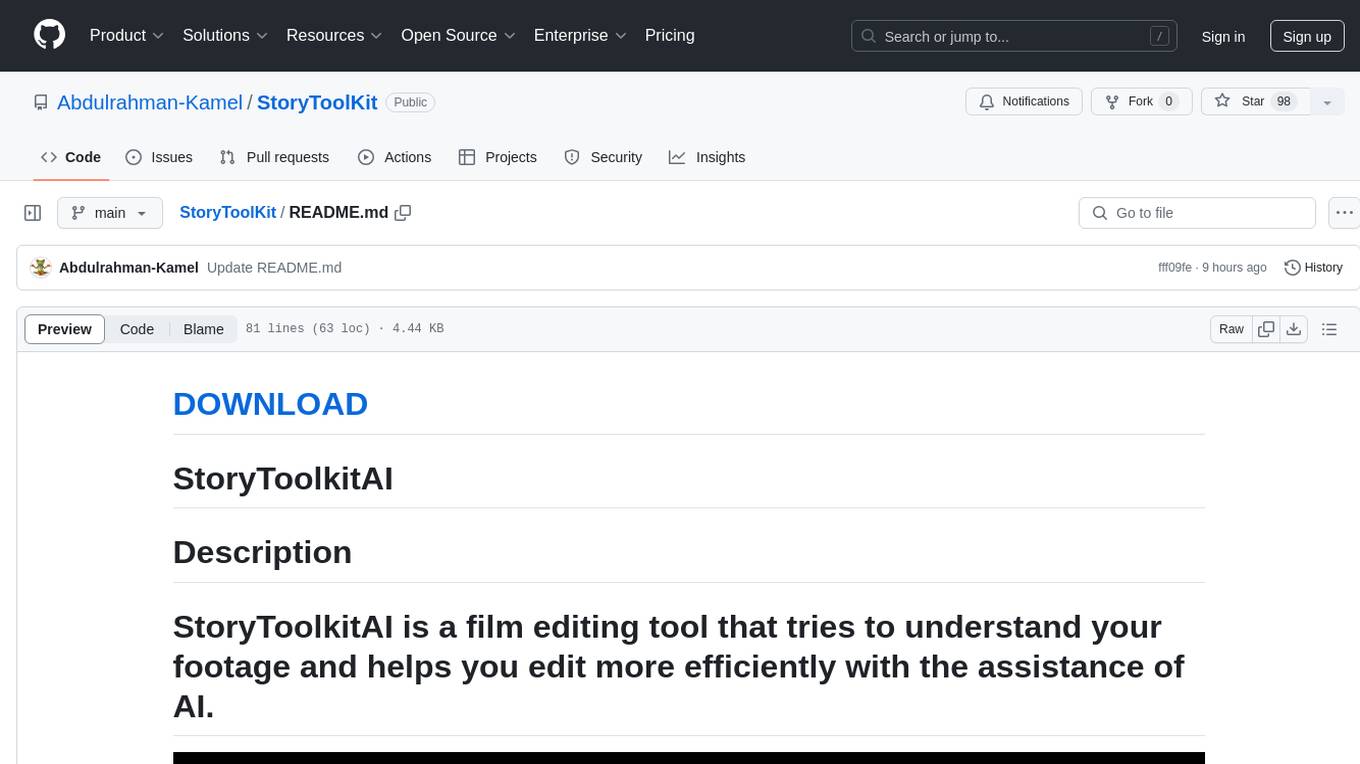
Task: Select the Code view
Action: [x=137, y=329]
